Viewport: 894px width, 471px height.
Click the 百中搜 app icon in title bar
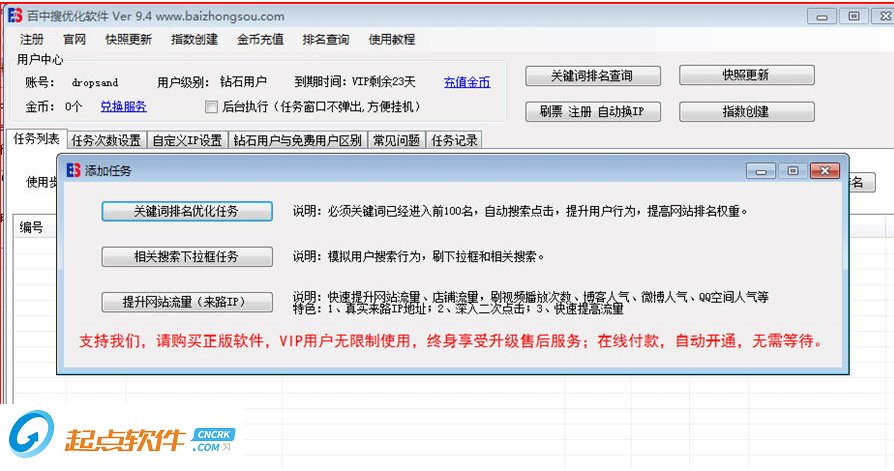point(14,16)
